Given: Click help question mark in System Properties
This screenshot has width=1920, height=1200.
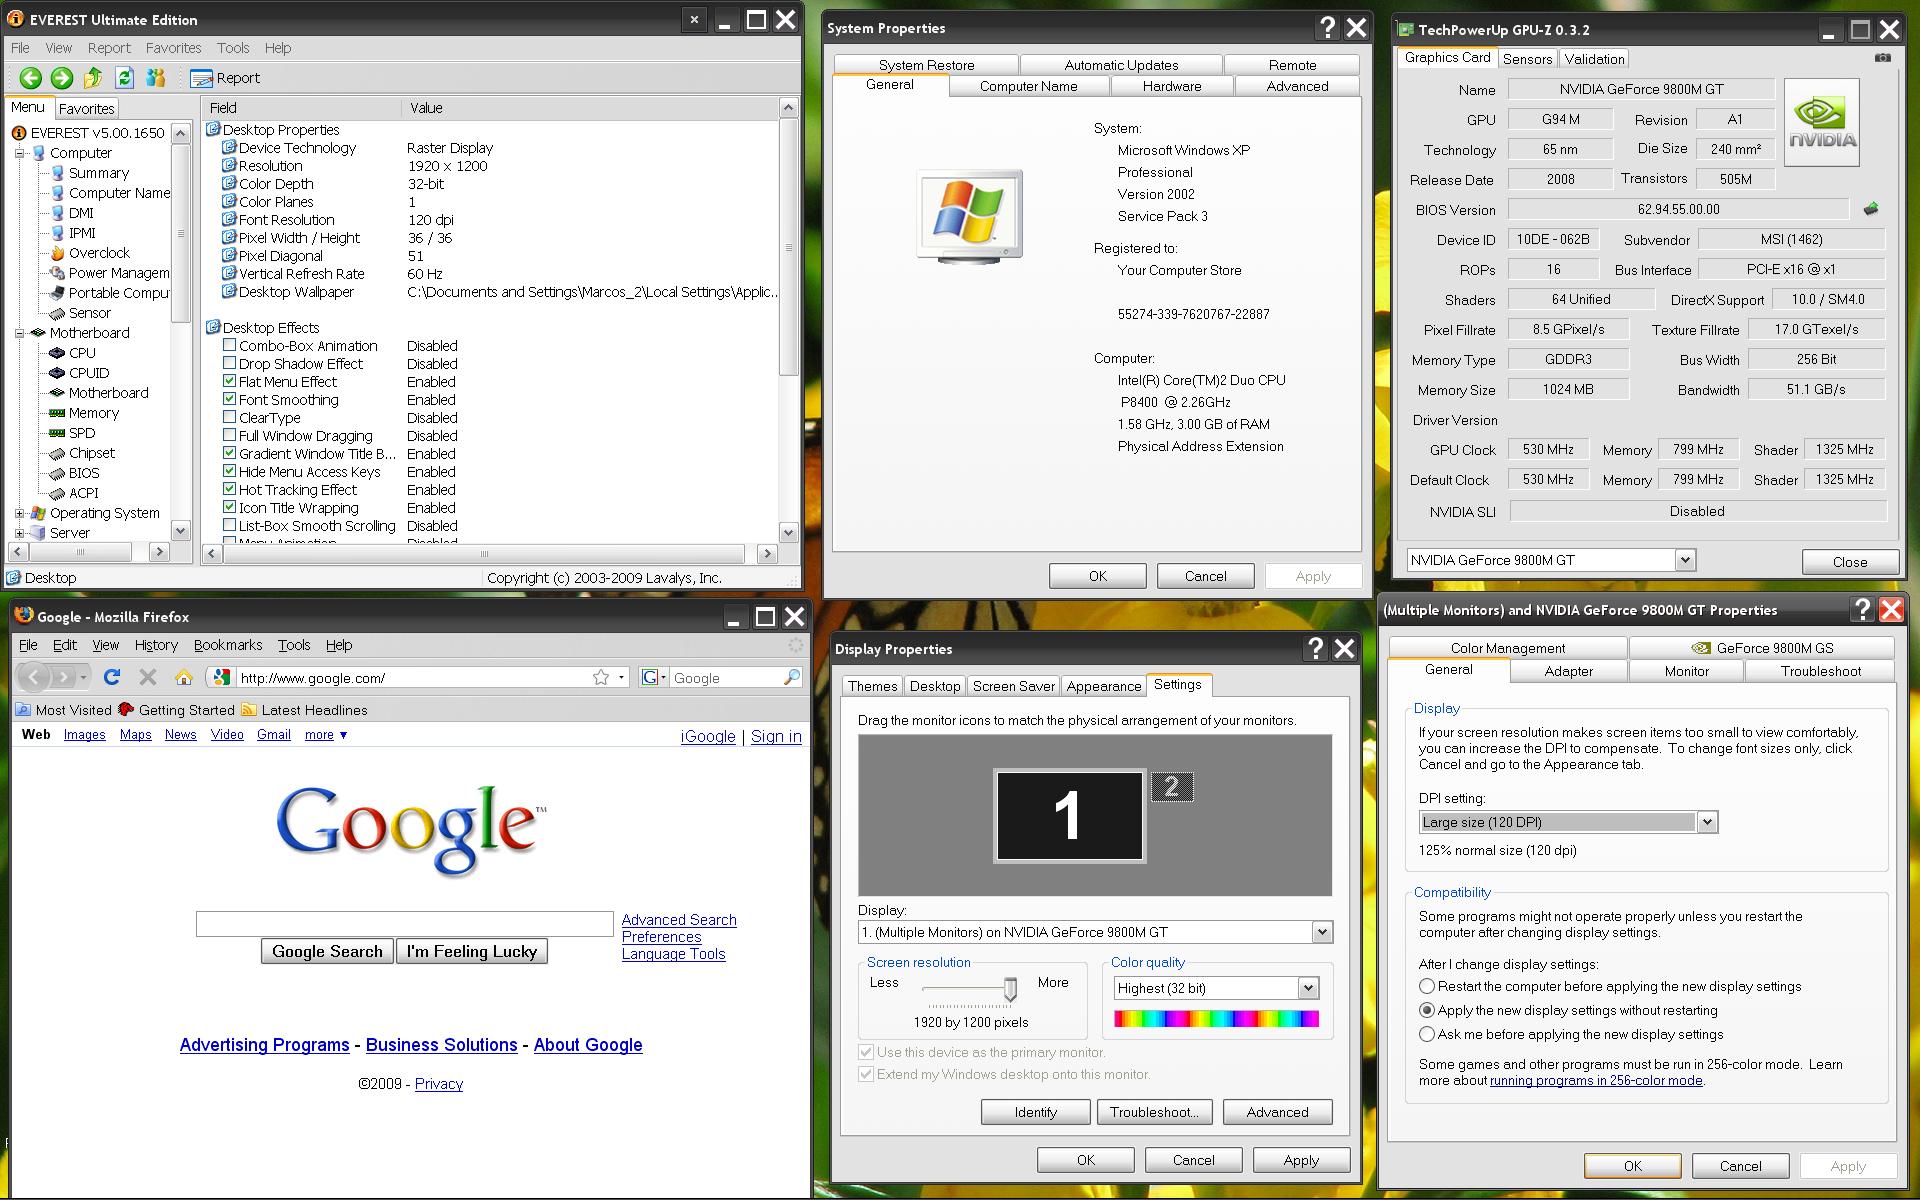Looking at the screenshot, I should [x=1327, y=28].
